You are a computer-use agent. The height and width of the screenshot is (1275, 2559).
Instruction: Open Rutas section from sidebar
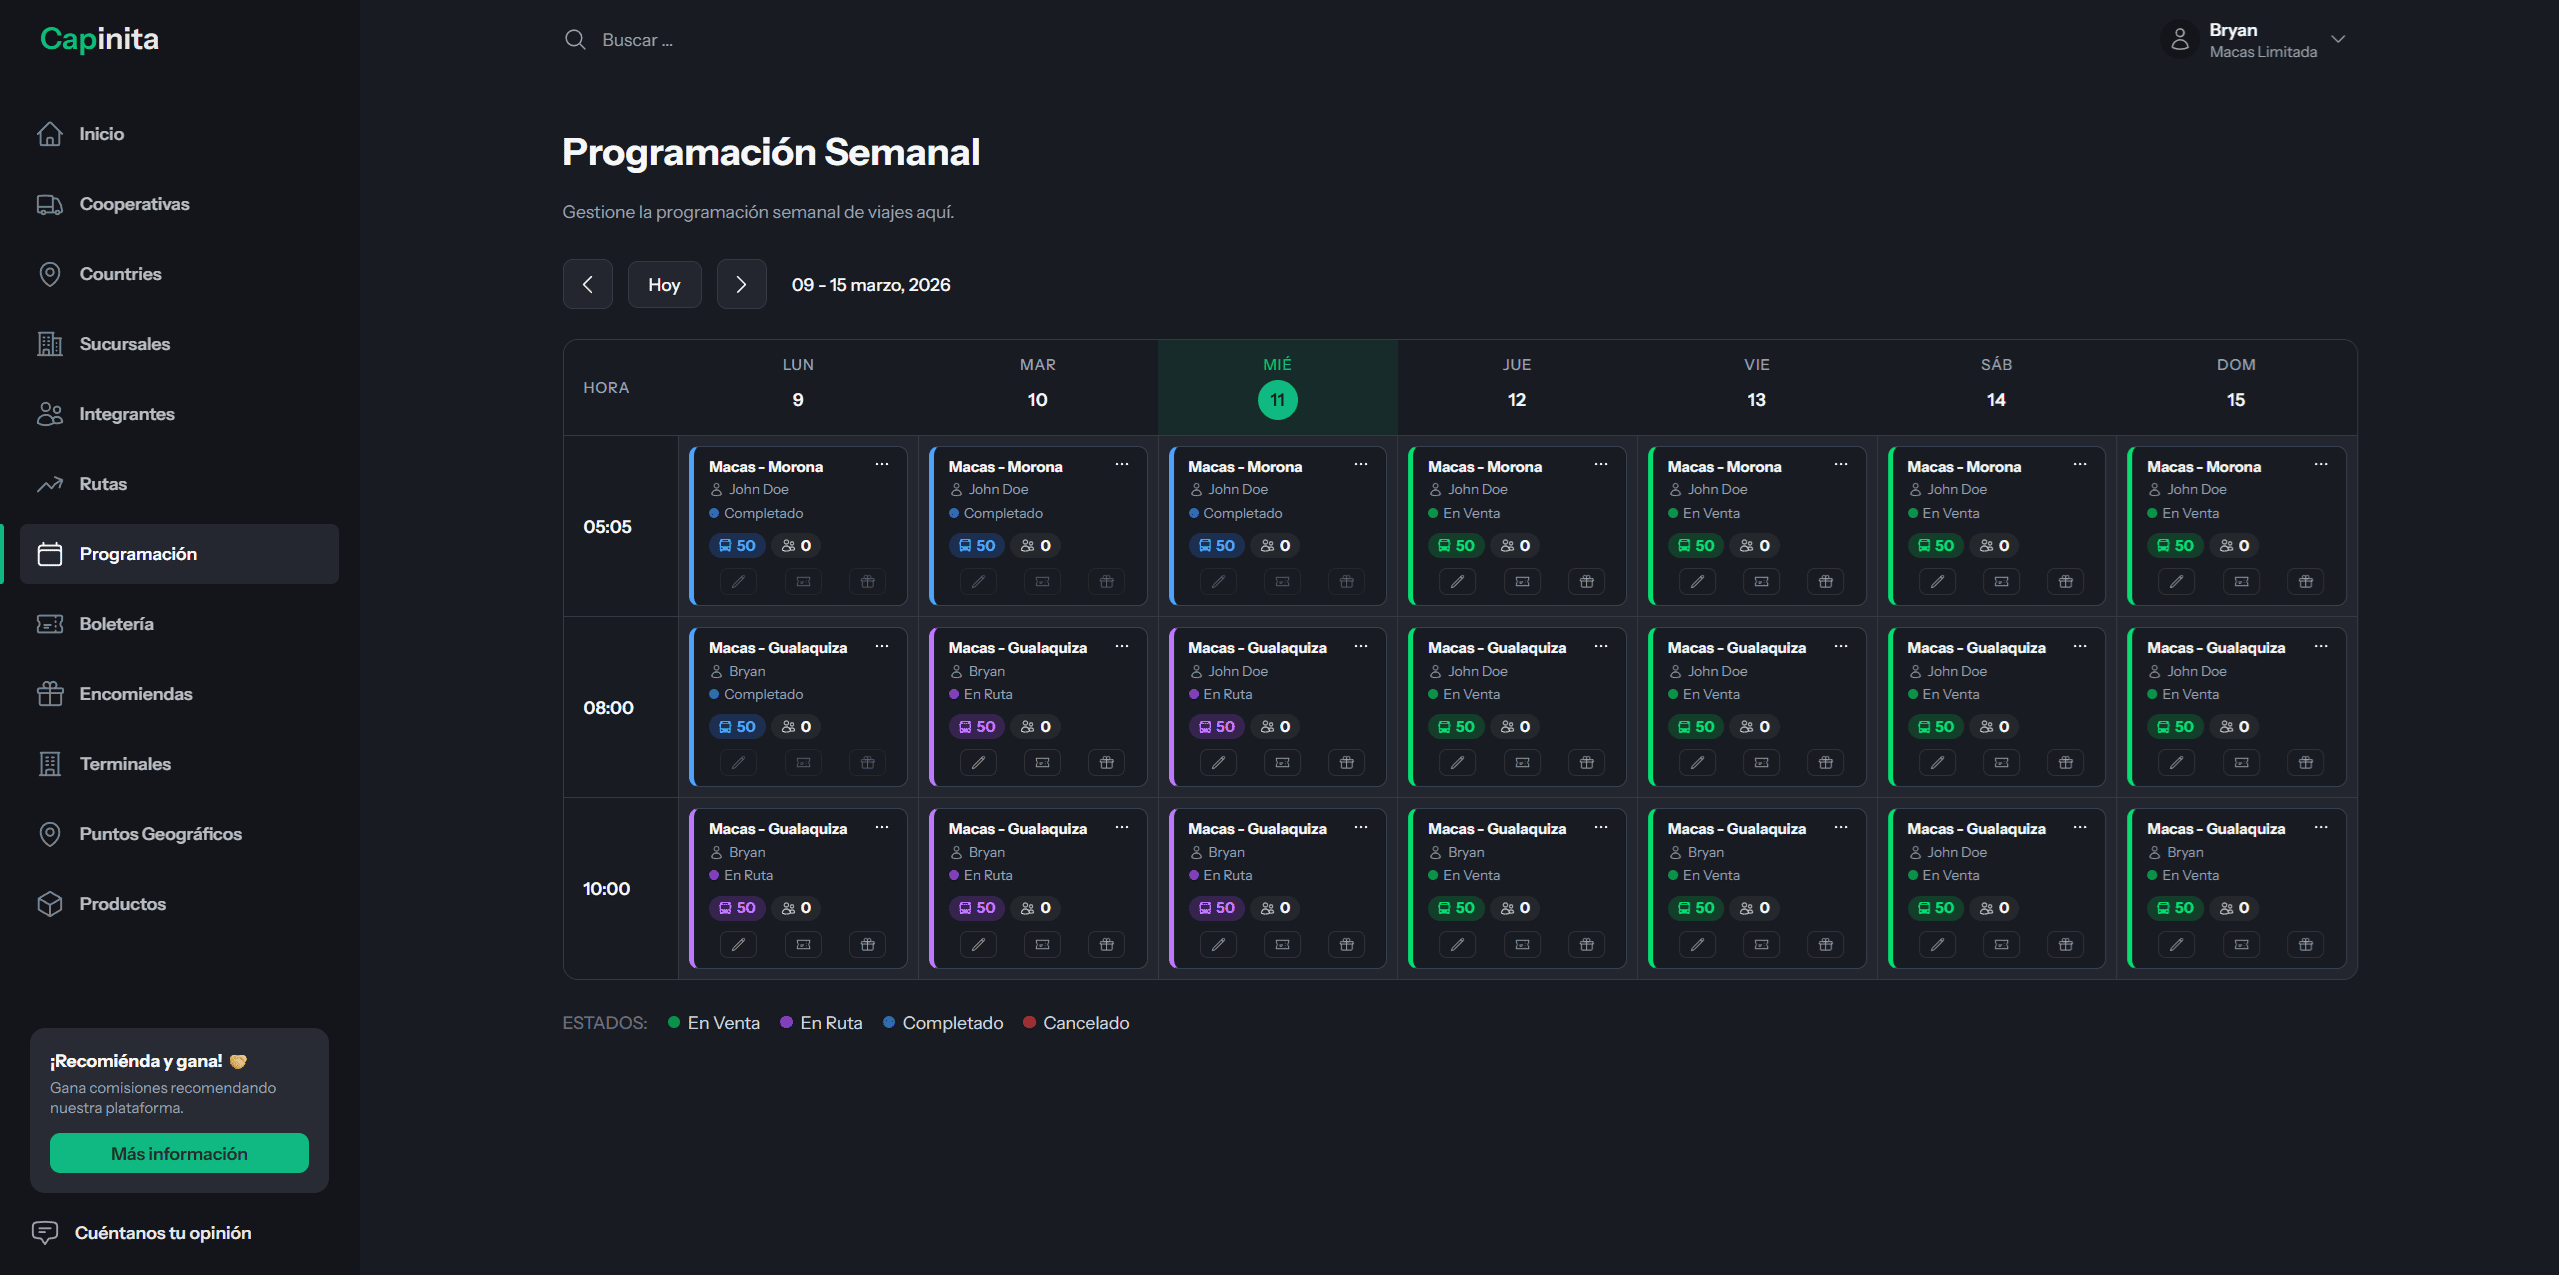tap(103, 484)
